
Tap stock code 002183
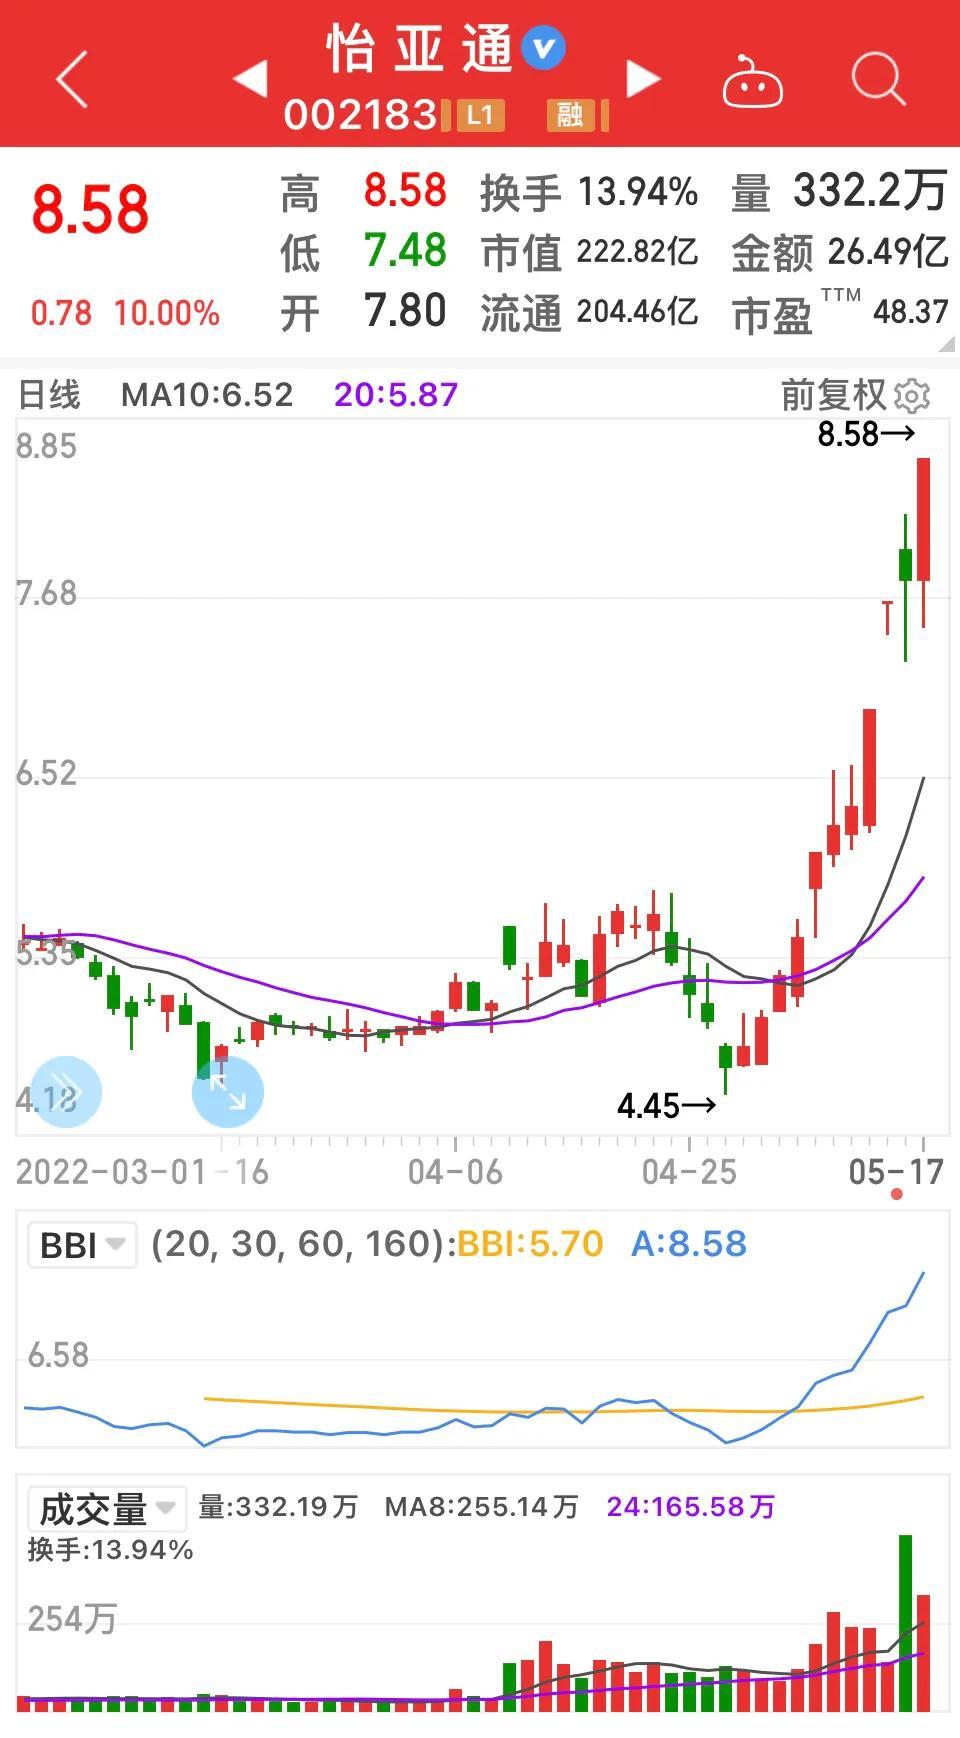360,115
